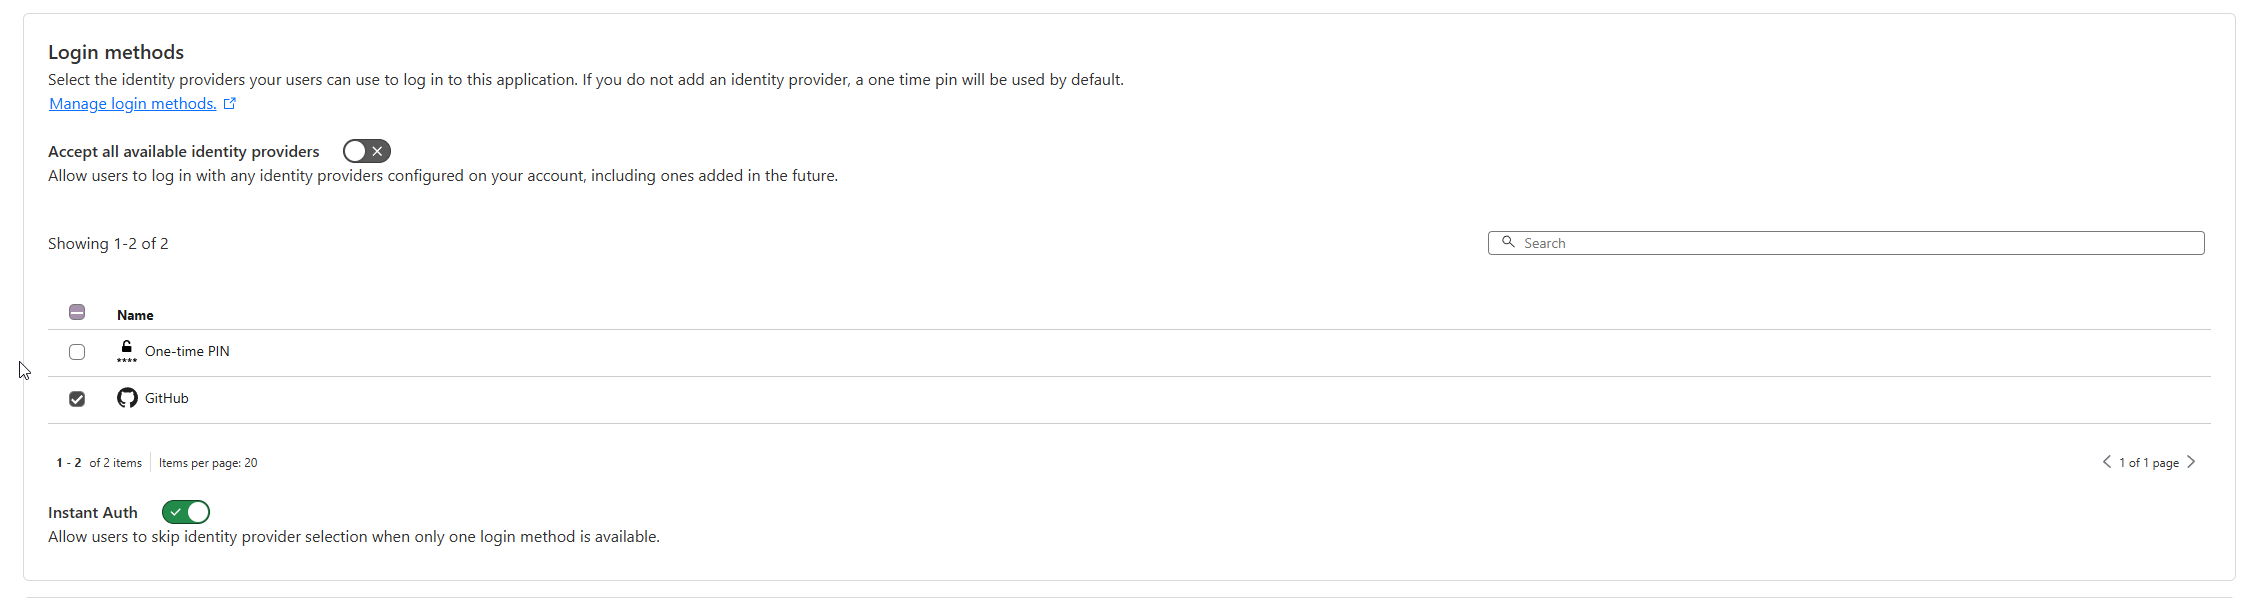The width and height of the screenshot is (2256, 598).
Task: Go to the next page chevron
Action: (2191, 462)
